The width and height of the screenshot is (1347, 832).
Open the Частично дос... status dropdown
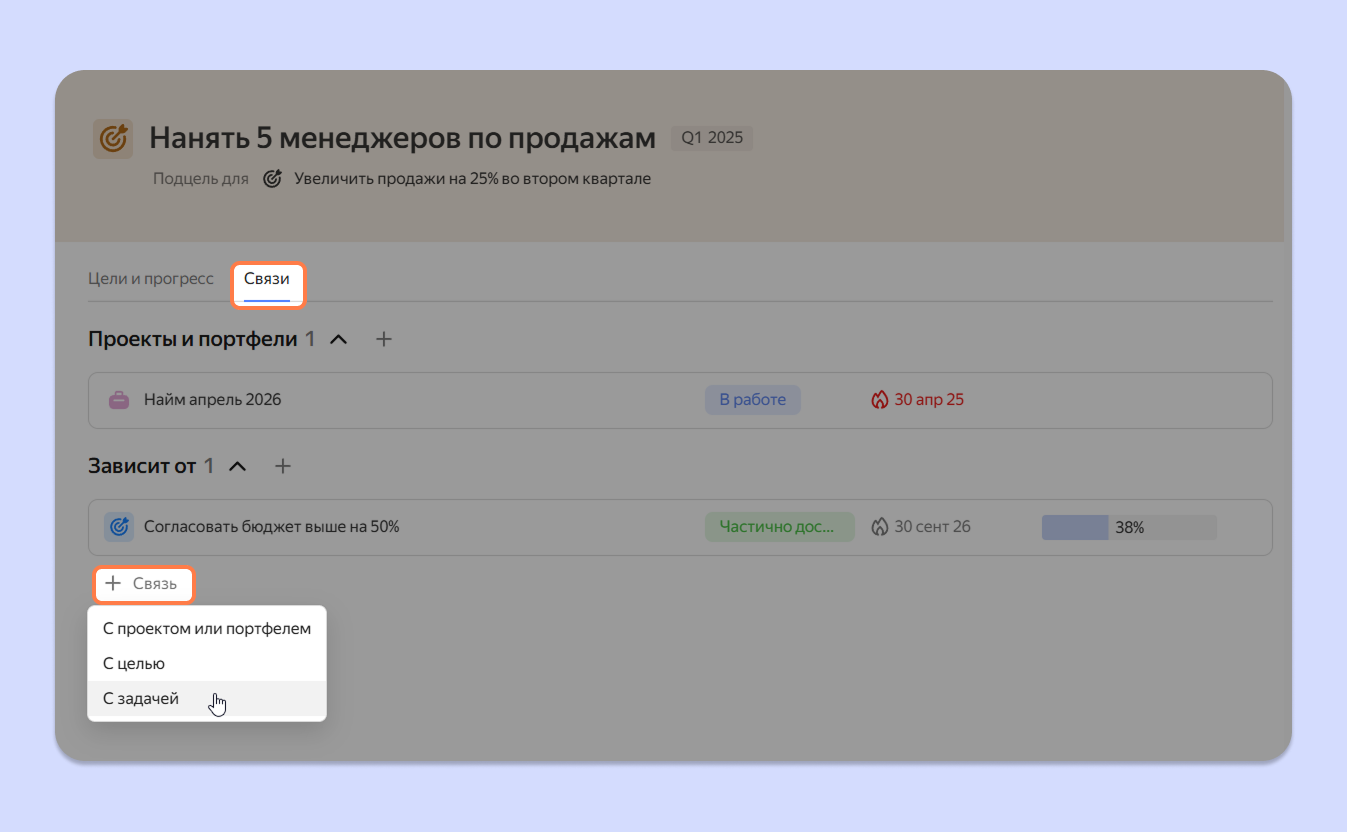click(x=779, y=527)
